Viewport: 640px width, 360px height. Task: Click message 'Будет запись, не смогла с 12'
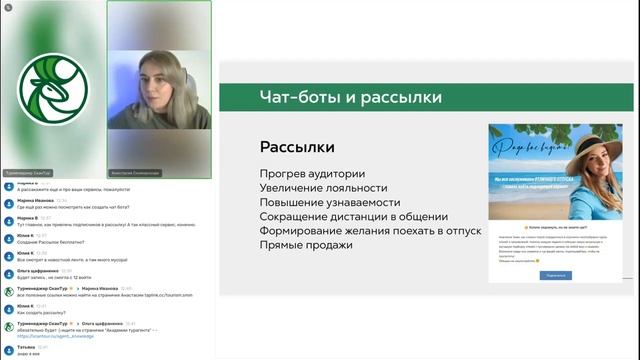coord(54,278)
